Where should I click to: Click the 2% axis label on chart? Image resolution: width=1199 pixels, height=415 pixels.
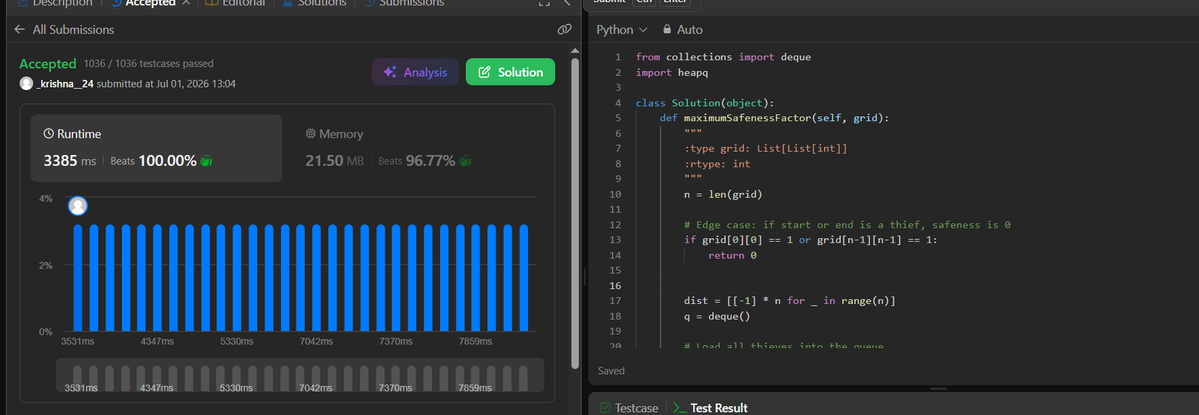46,265
